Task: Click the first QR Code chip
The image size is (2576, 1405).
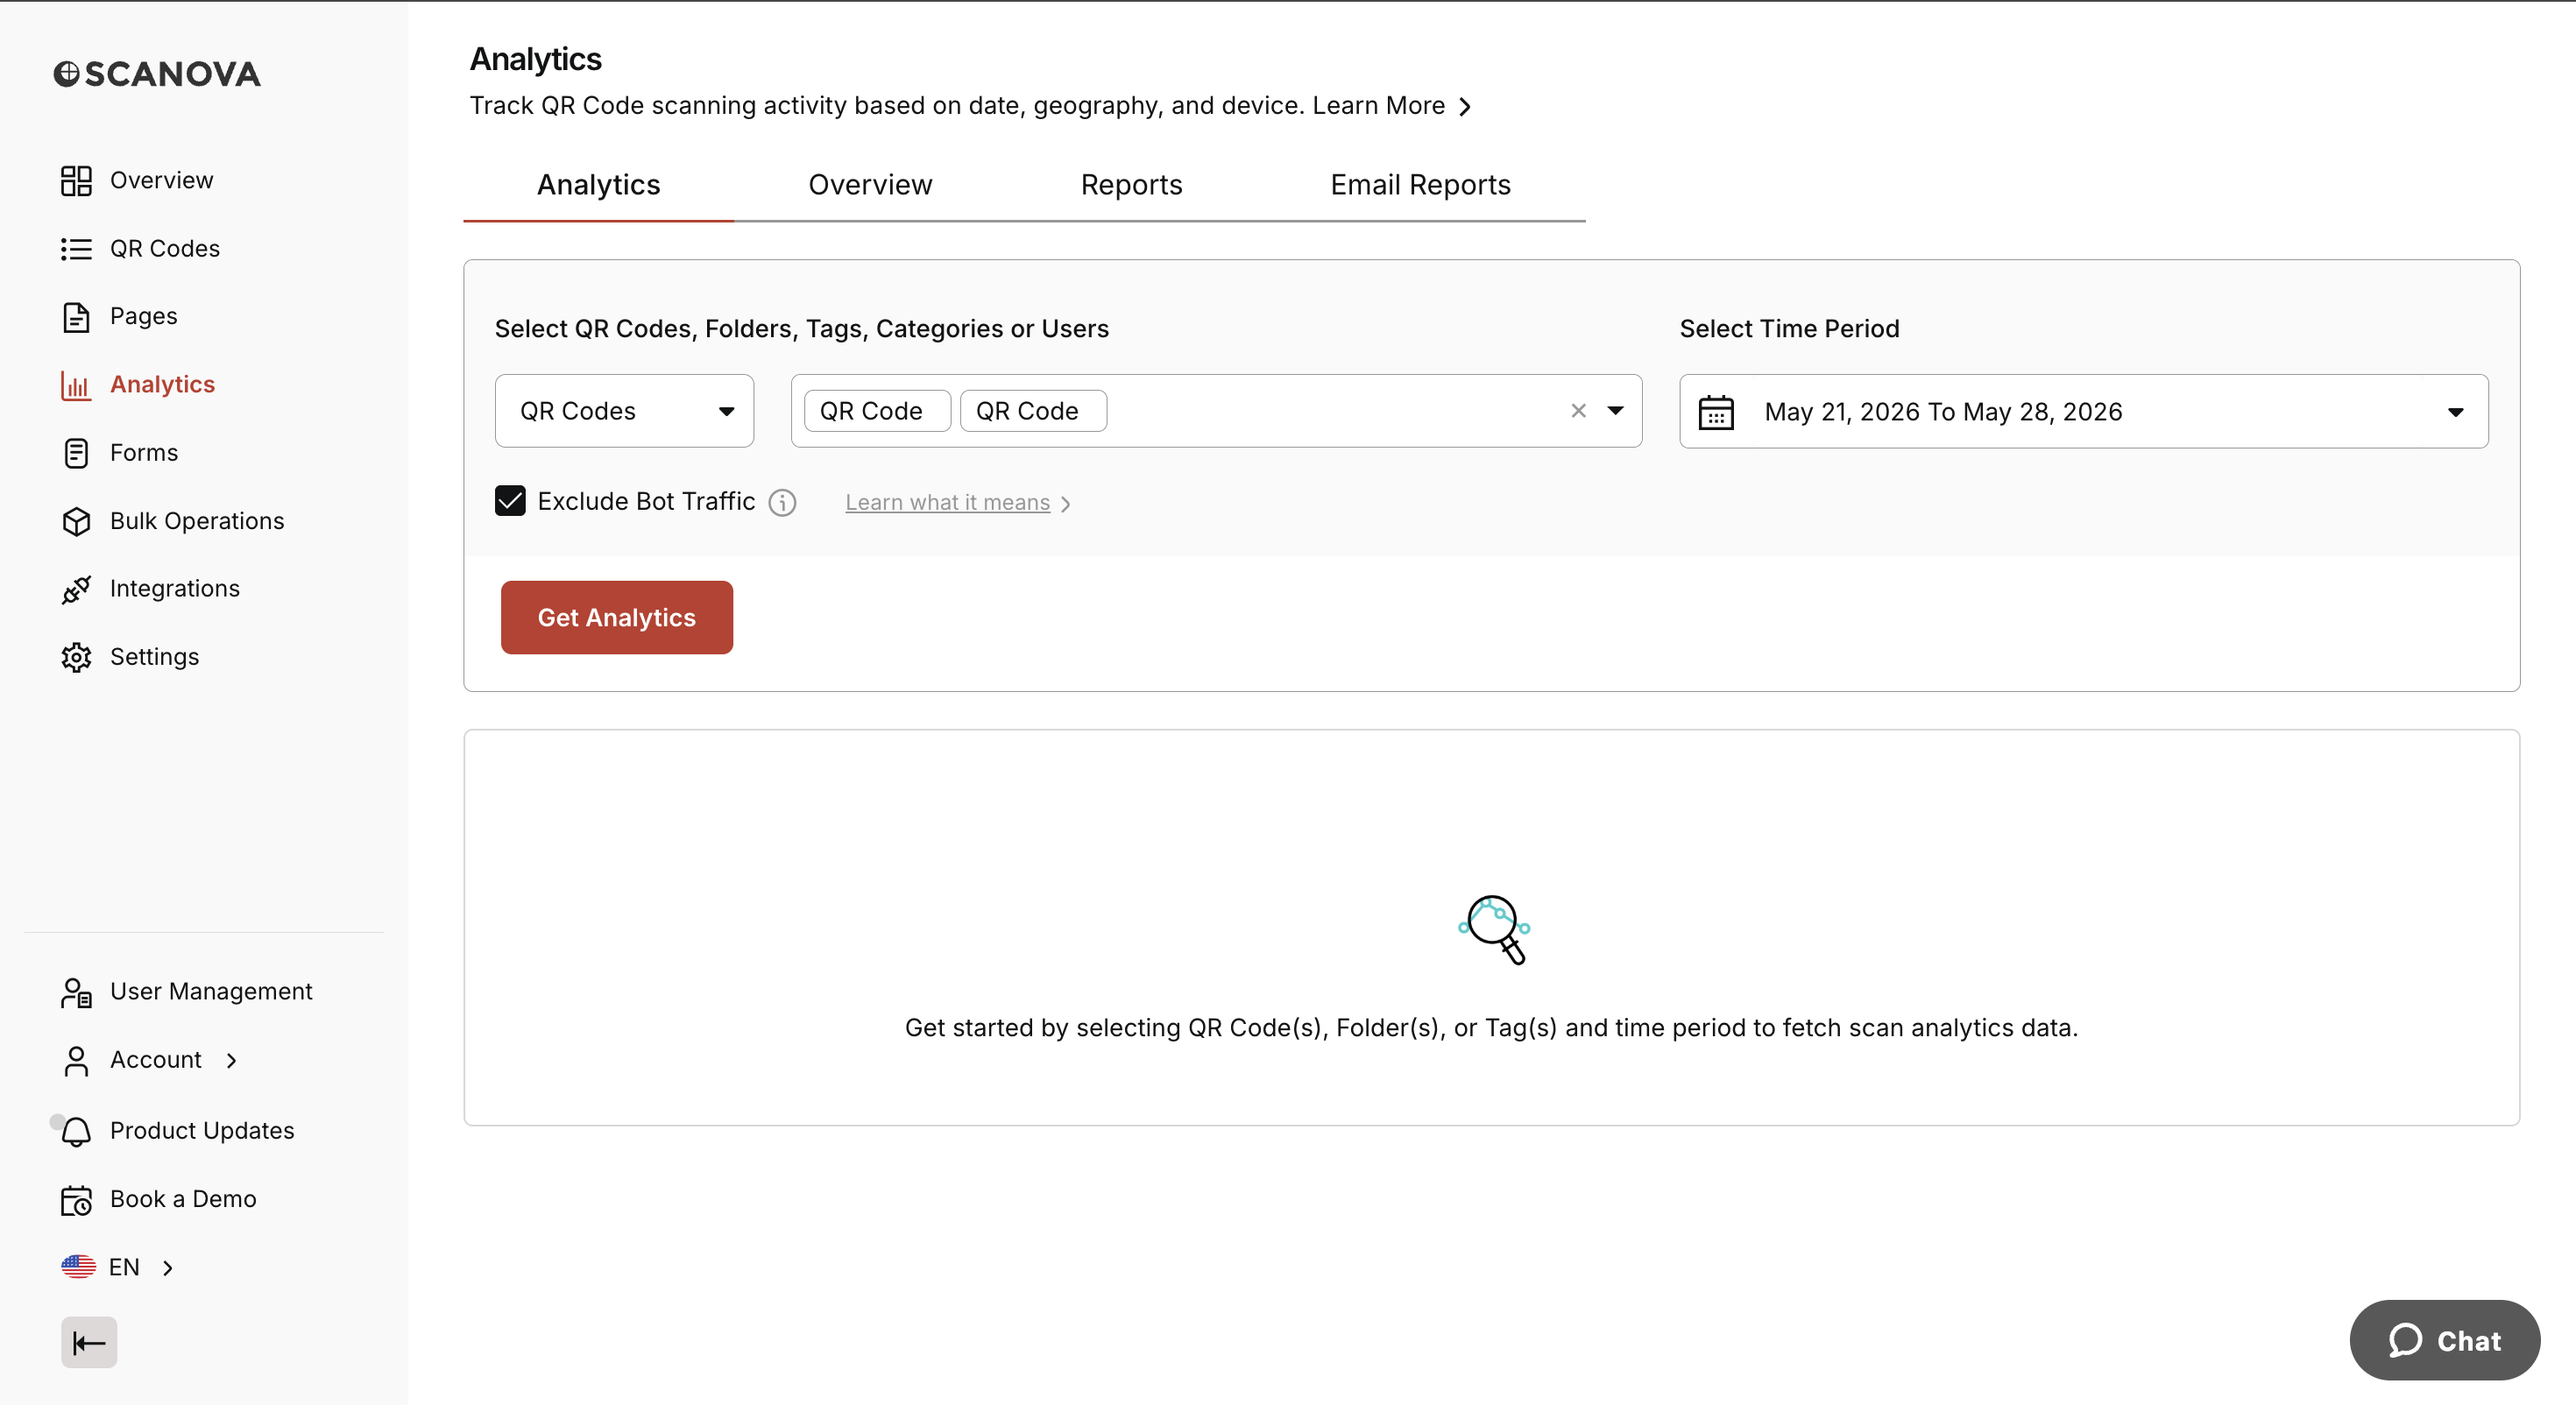Action: [x=877, y=411]
